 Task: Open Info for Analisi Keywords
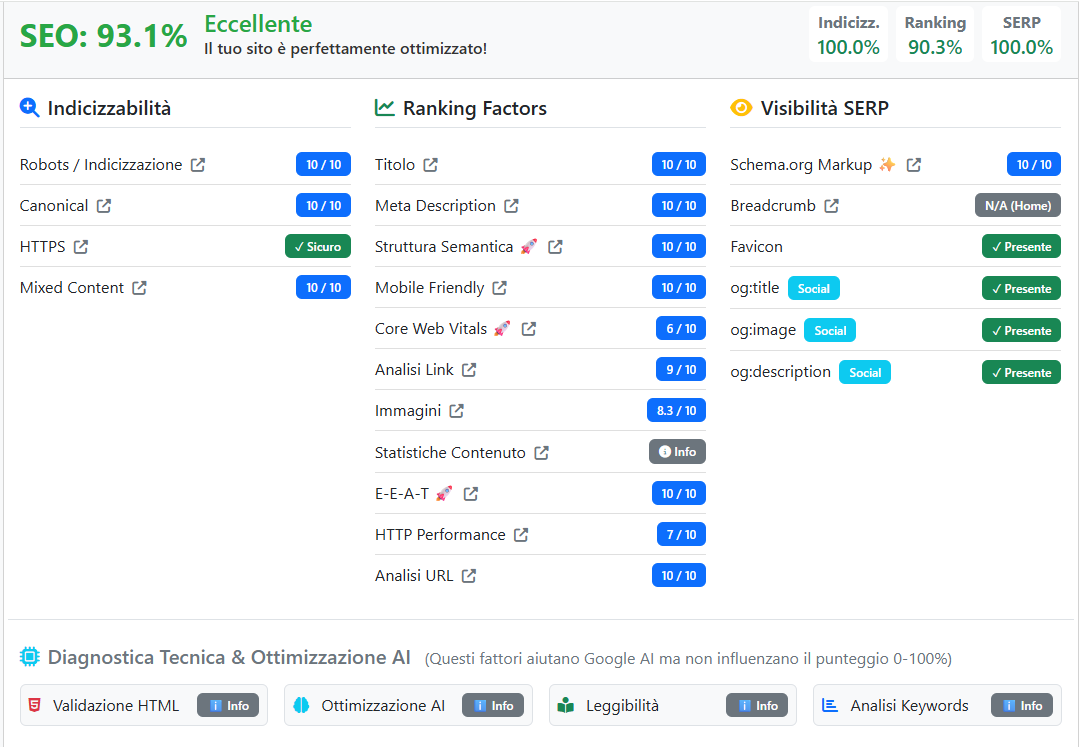click(1021, 705)
